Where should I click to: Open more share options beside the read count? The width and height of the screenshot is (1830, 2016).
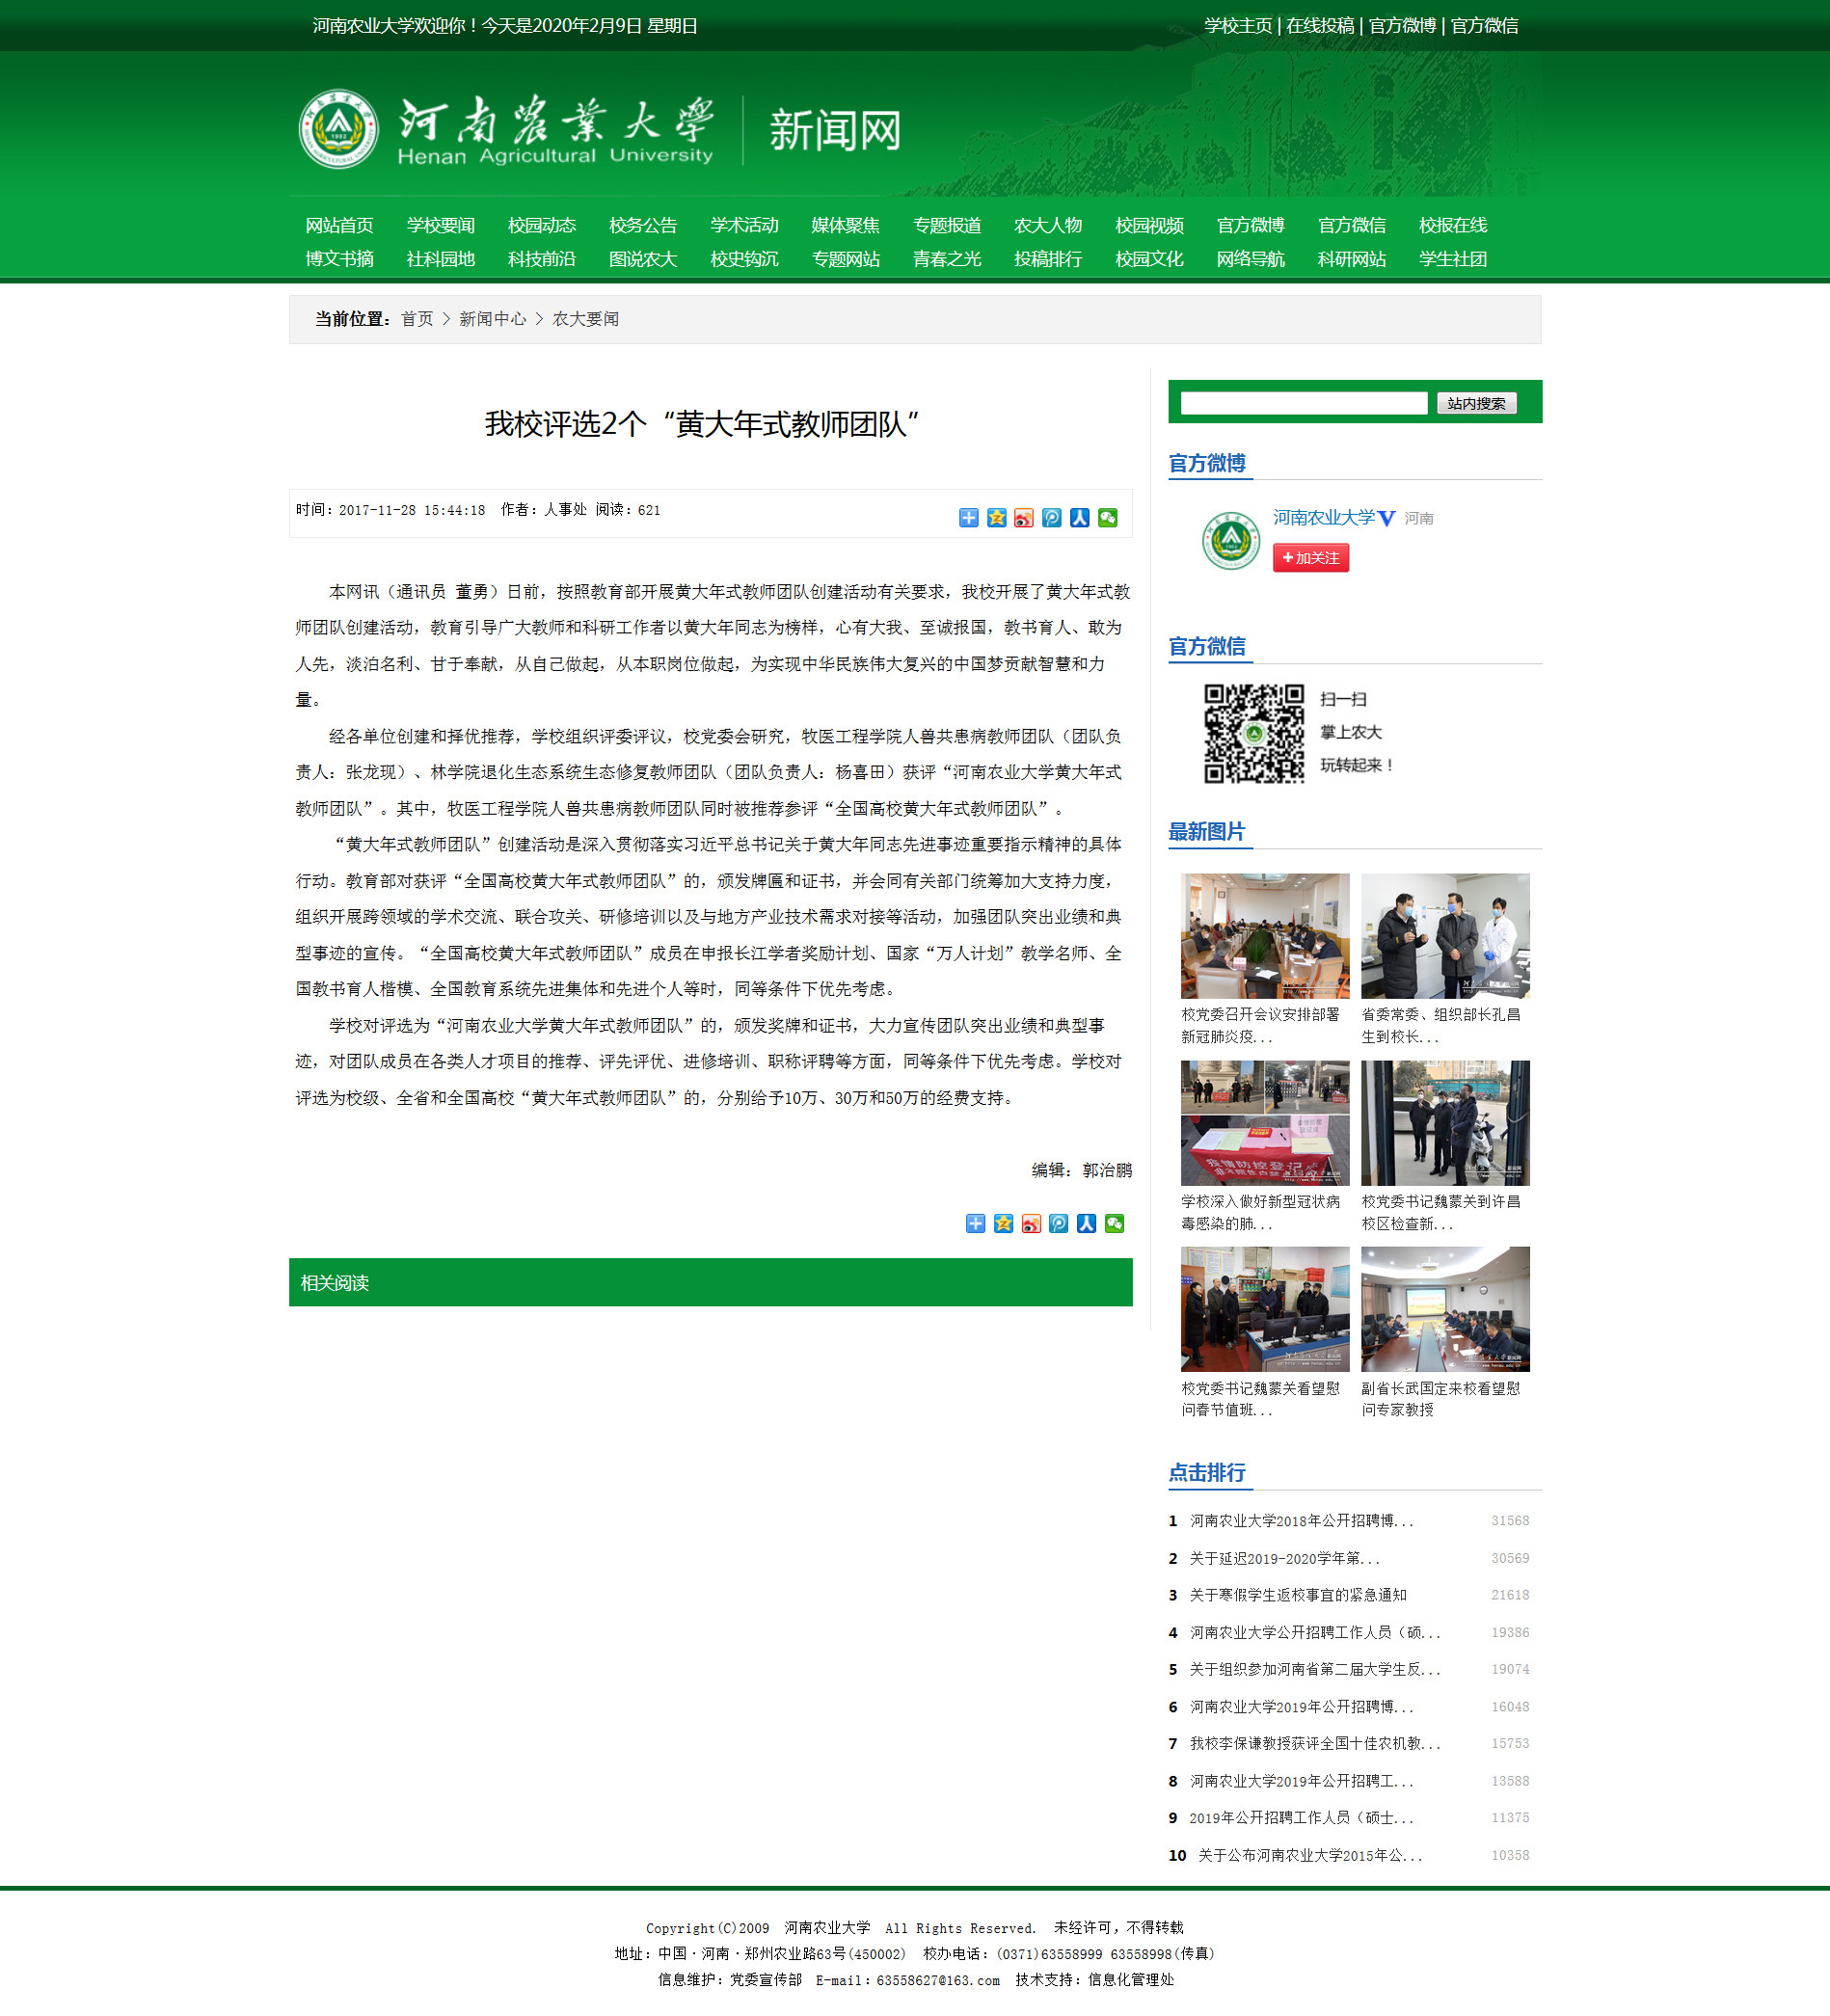tap(968, 518)
